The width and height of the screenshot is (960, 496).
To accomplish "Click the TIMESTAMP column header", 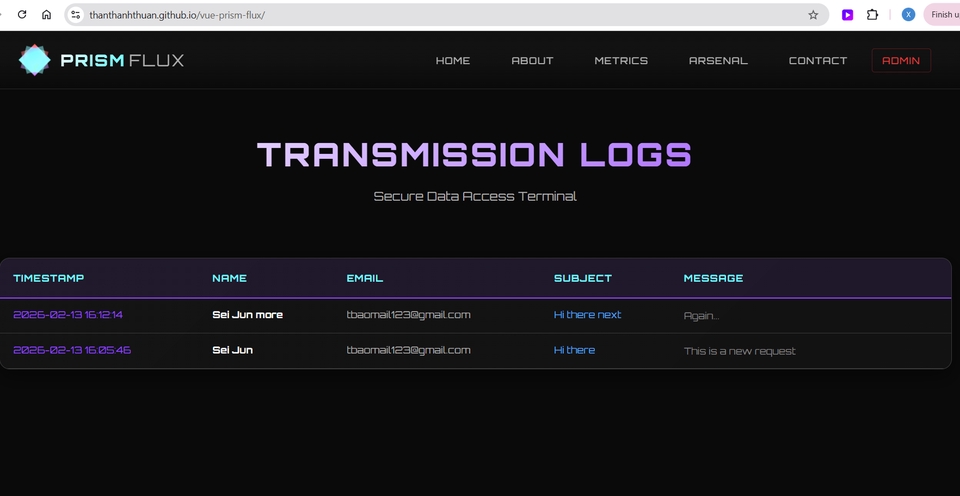I will click(48, 278).
